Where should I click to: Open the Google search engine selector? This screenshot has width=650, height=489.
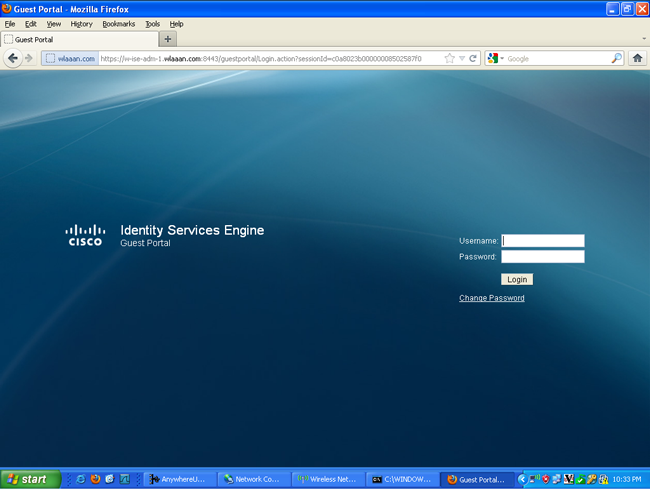click(496, 58)
